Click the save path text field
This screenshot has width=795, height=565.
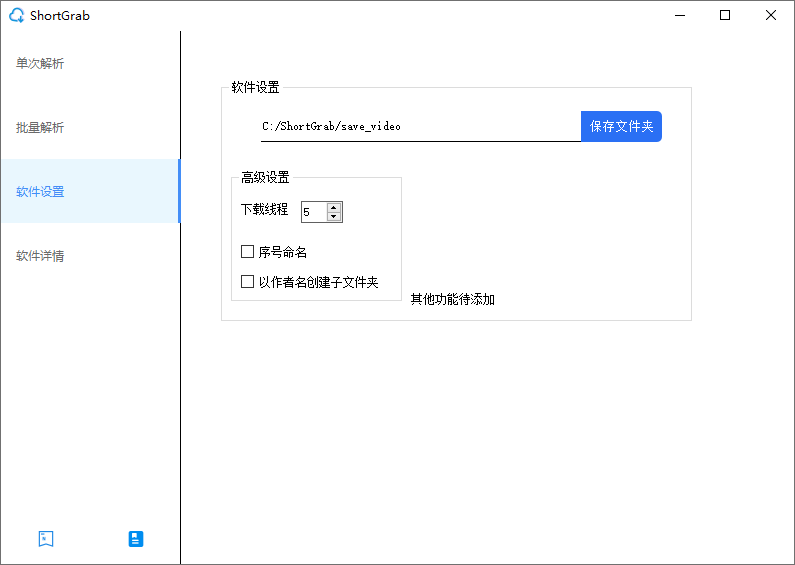(420, 127)
